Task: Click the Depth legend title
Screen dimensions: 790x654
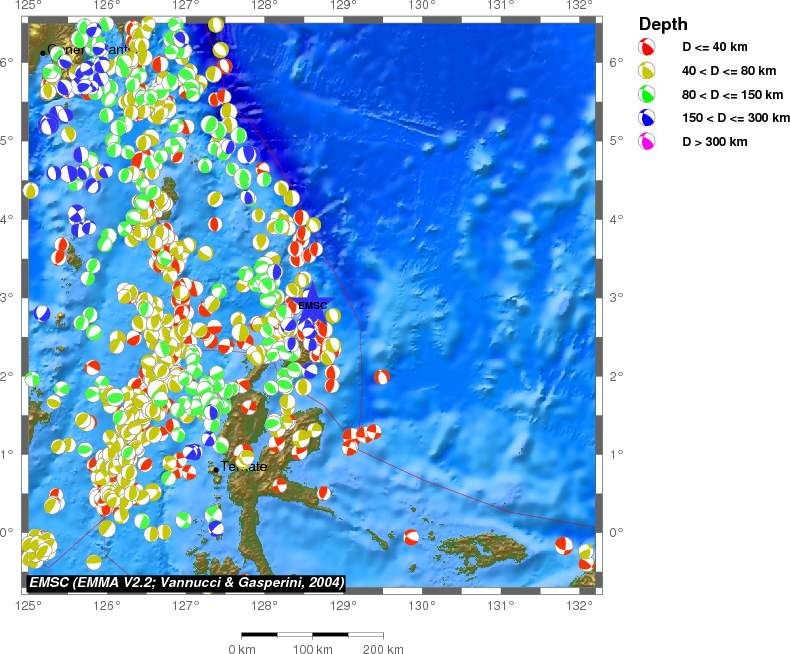Action: (x=662, y=24)
